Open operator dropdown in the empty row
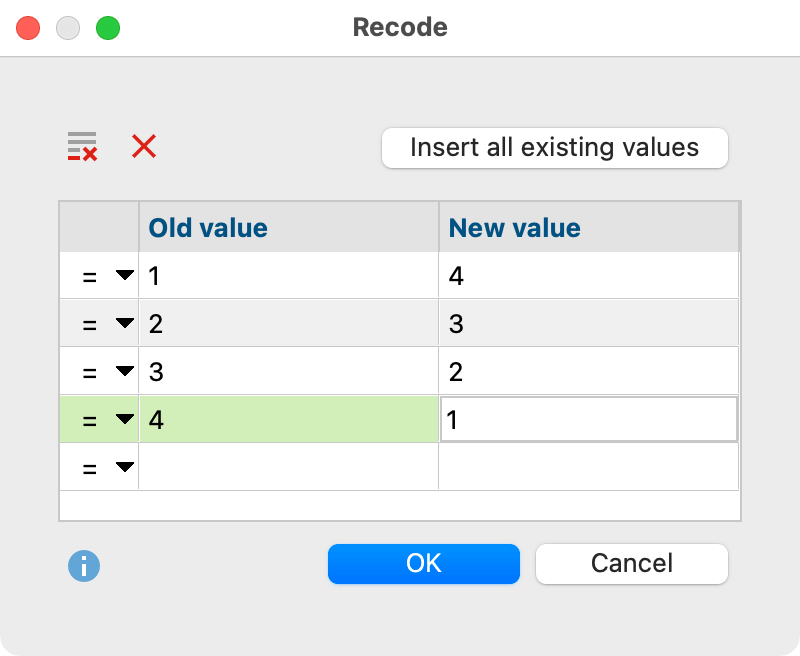800x656 pixels. (124, 467)
